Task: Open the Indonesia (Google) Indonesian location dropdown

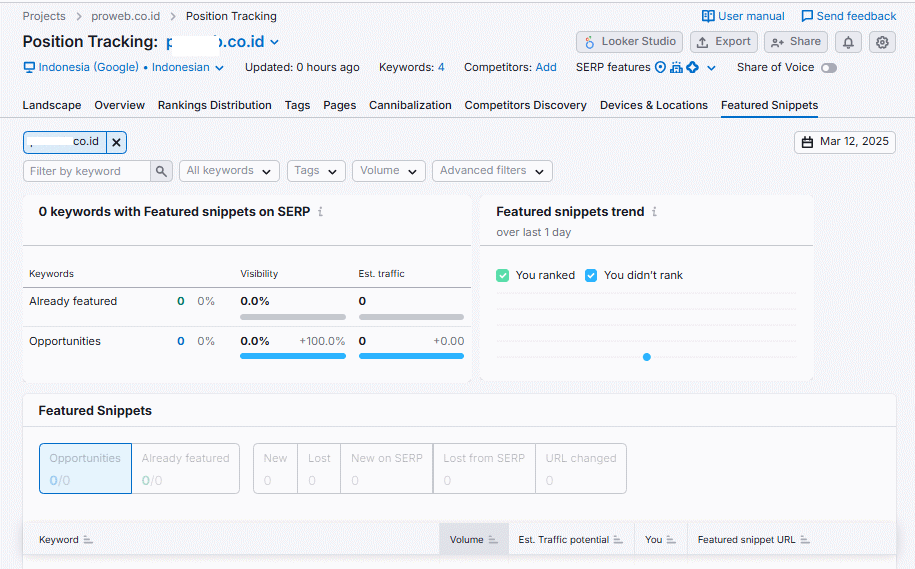Action: pyautogui.click(x=124, y=67)
